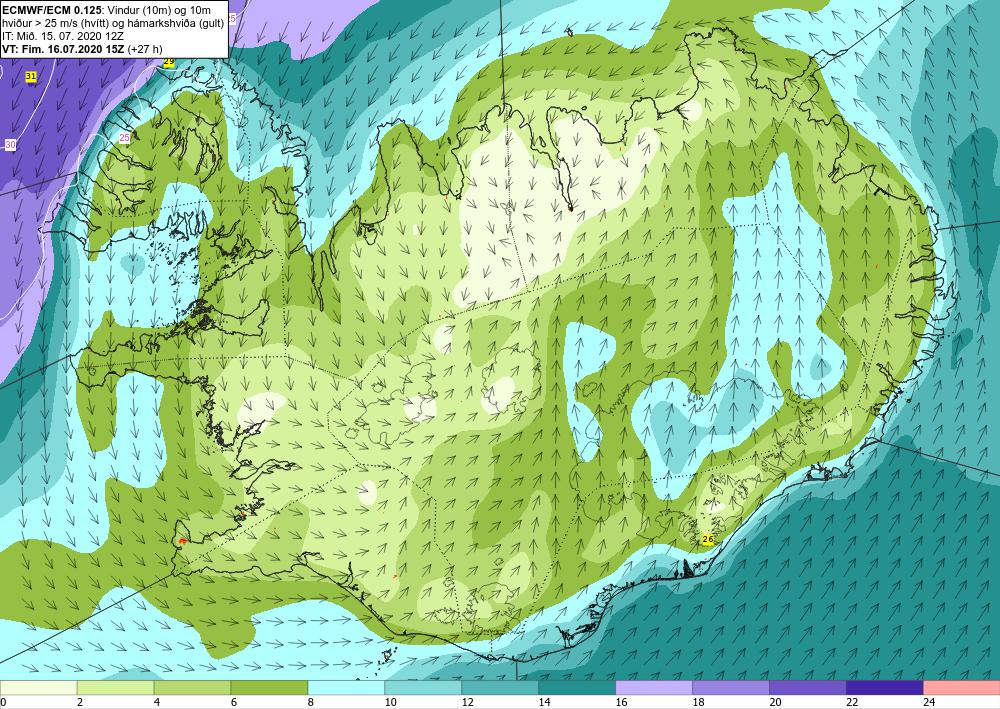Screen dimensions: 1000x709
Task: Click the legend scale value "16"
Action: pyautogui.click(x=622, y=702)
